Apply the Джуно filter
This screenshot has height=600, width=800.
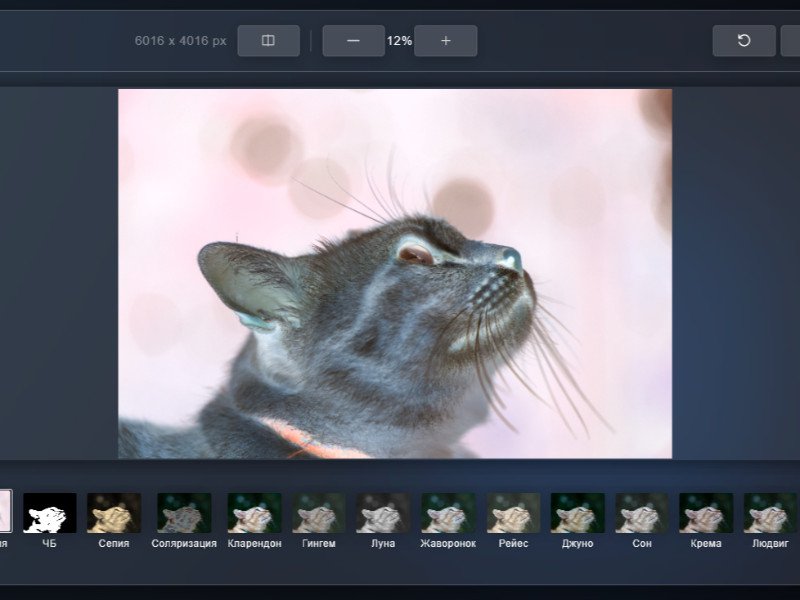[577, 513]
